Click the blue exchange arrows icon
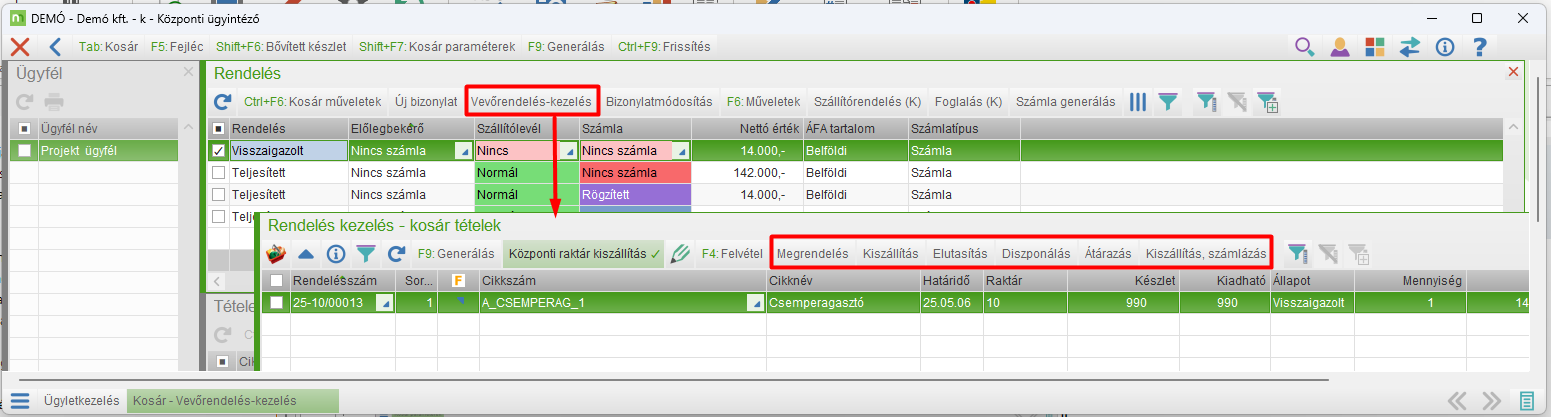Screen dimensions: 1551x417 1410,46
